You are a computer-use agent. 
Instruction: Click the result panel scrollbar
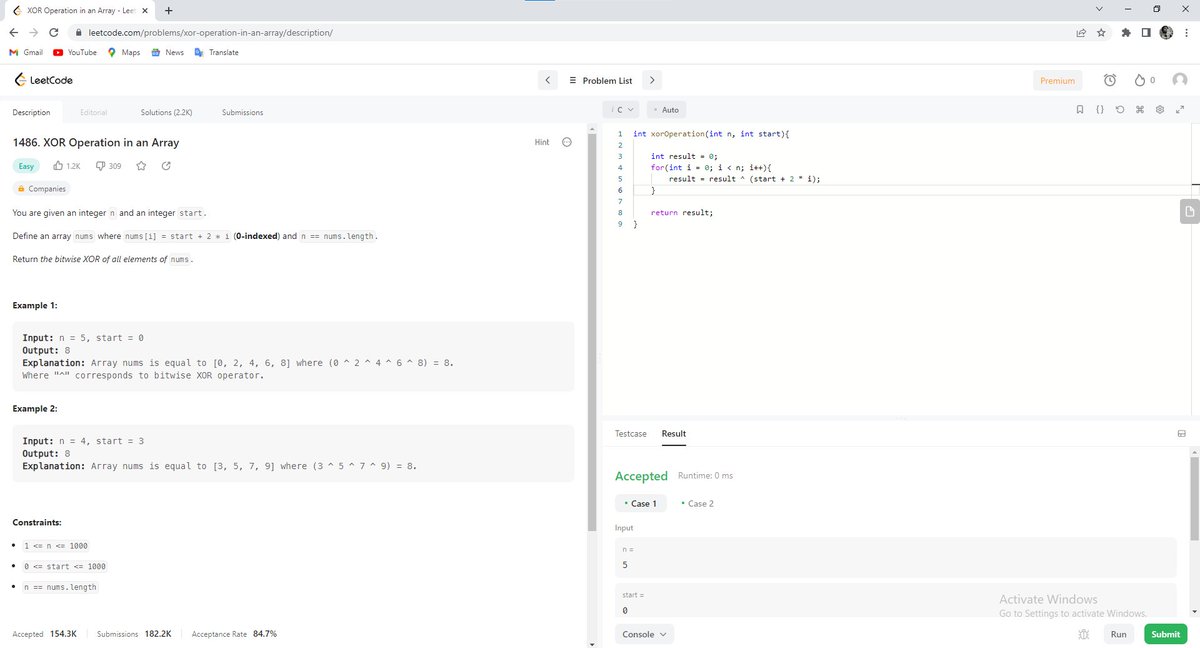pyautogui.click(x=1194, y=497)
